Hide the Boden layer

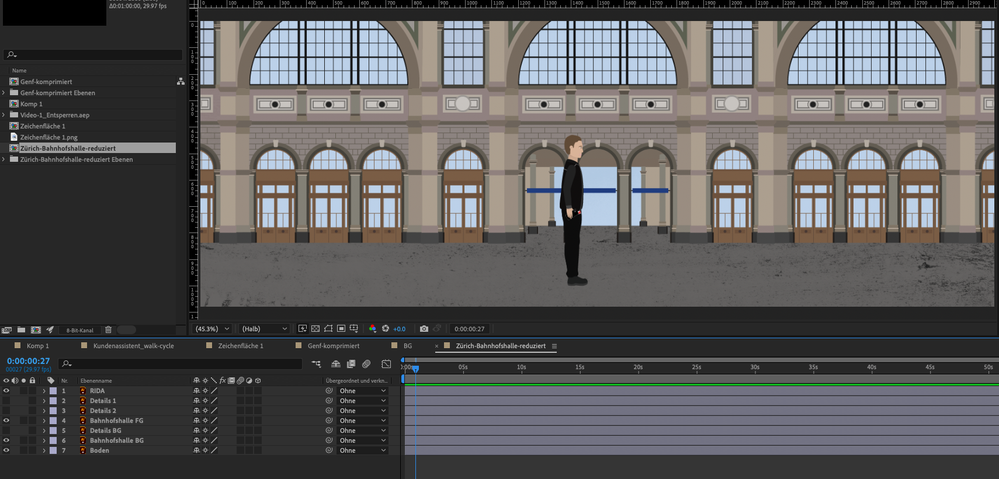7,451
